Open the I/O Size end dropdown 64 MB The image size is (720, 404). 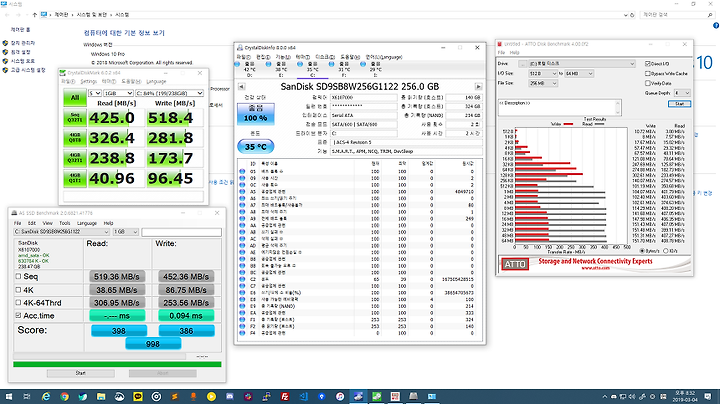[579, 73]
